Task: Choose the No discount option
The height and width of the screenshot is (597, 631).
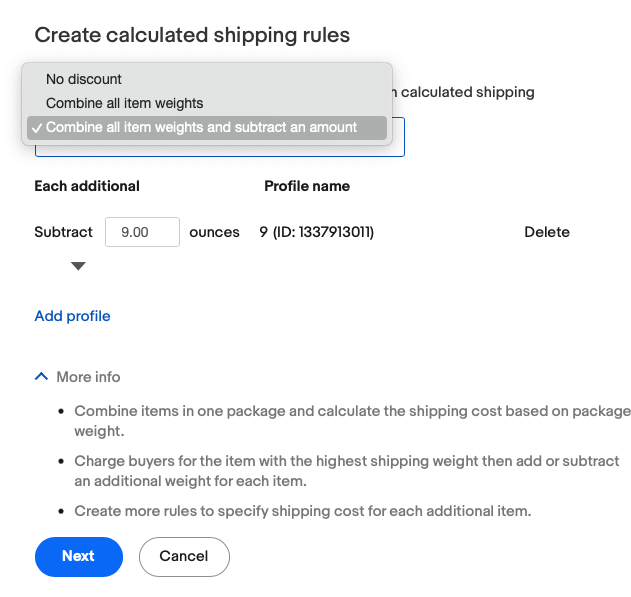Action: point(84,79)
